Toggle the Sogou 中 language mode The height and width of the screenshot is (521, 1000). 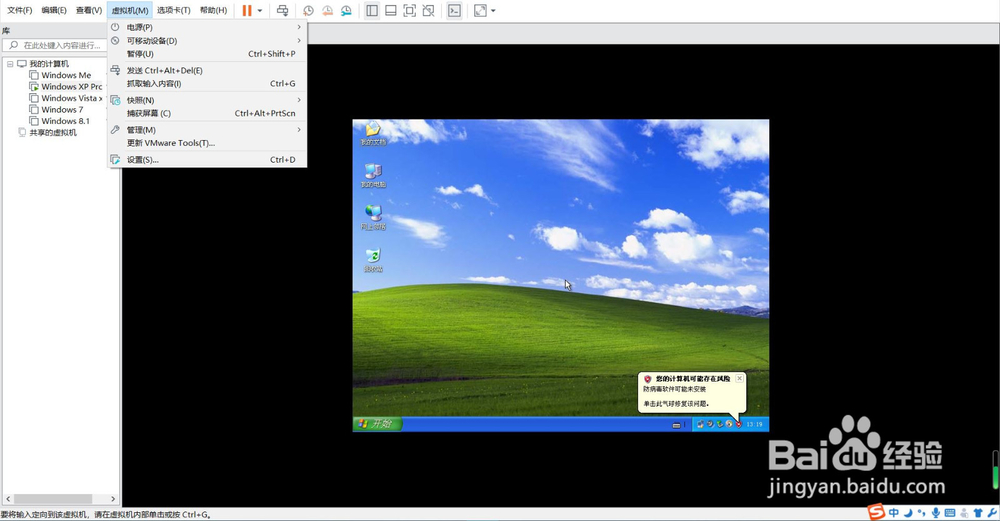pos(893,513)
